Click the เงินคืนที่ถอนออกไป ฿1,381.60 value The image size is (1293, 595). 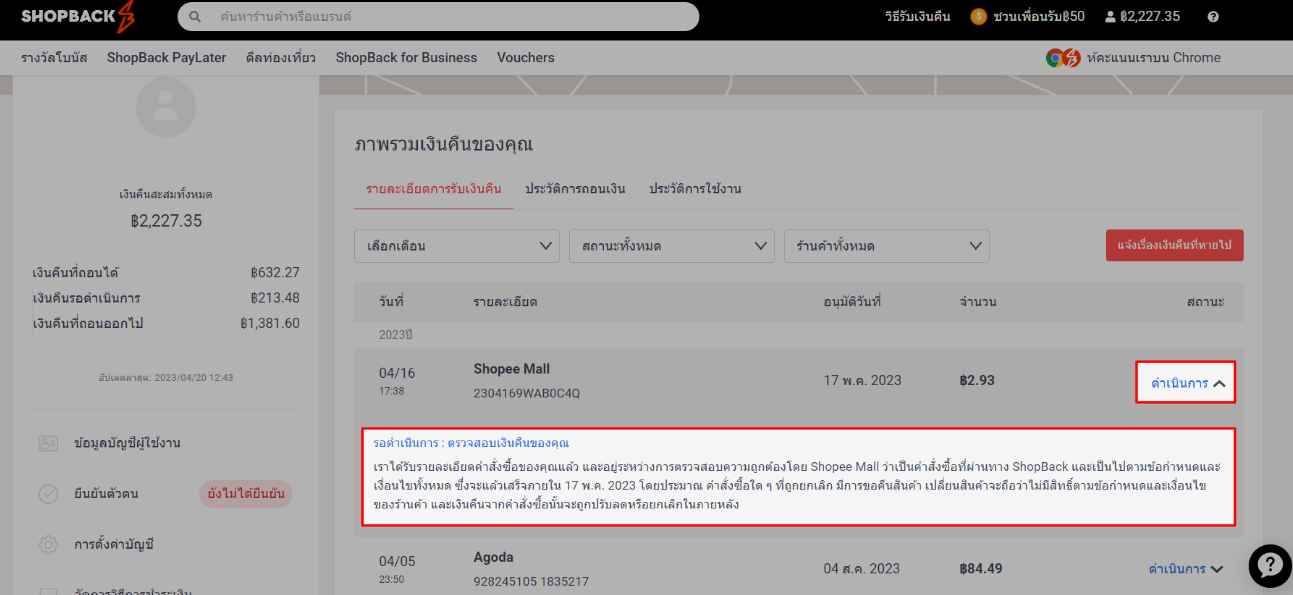270,323
